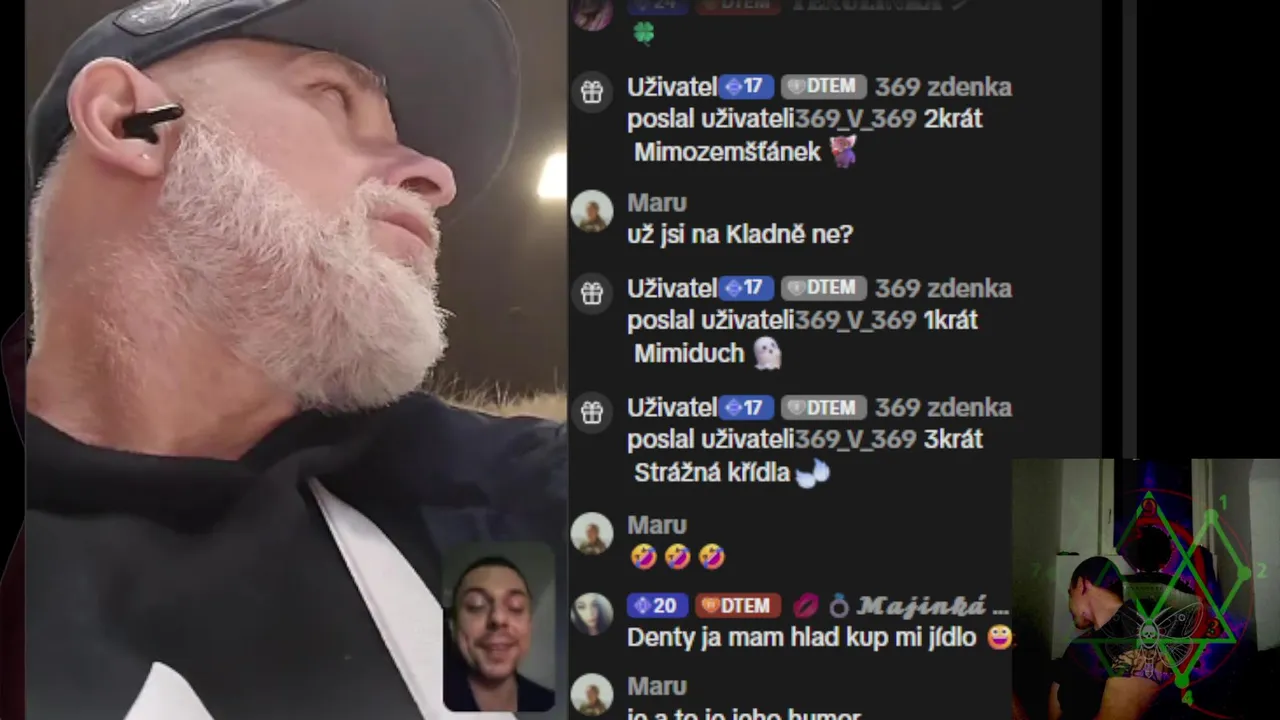Screen dimensions: 1280x720
Task: Click Maru's avatar beside laughing emojis
Action: point(592,534)
